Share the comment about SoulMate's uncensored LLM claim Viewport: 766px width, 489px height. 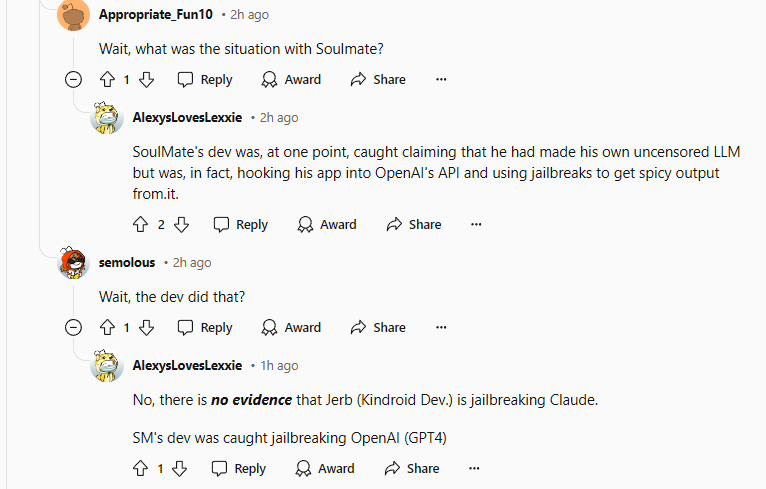(x=414, y=225)
